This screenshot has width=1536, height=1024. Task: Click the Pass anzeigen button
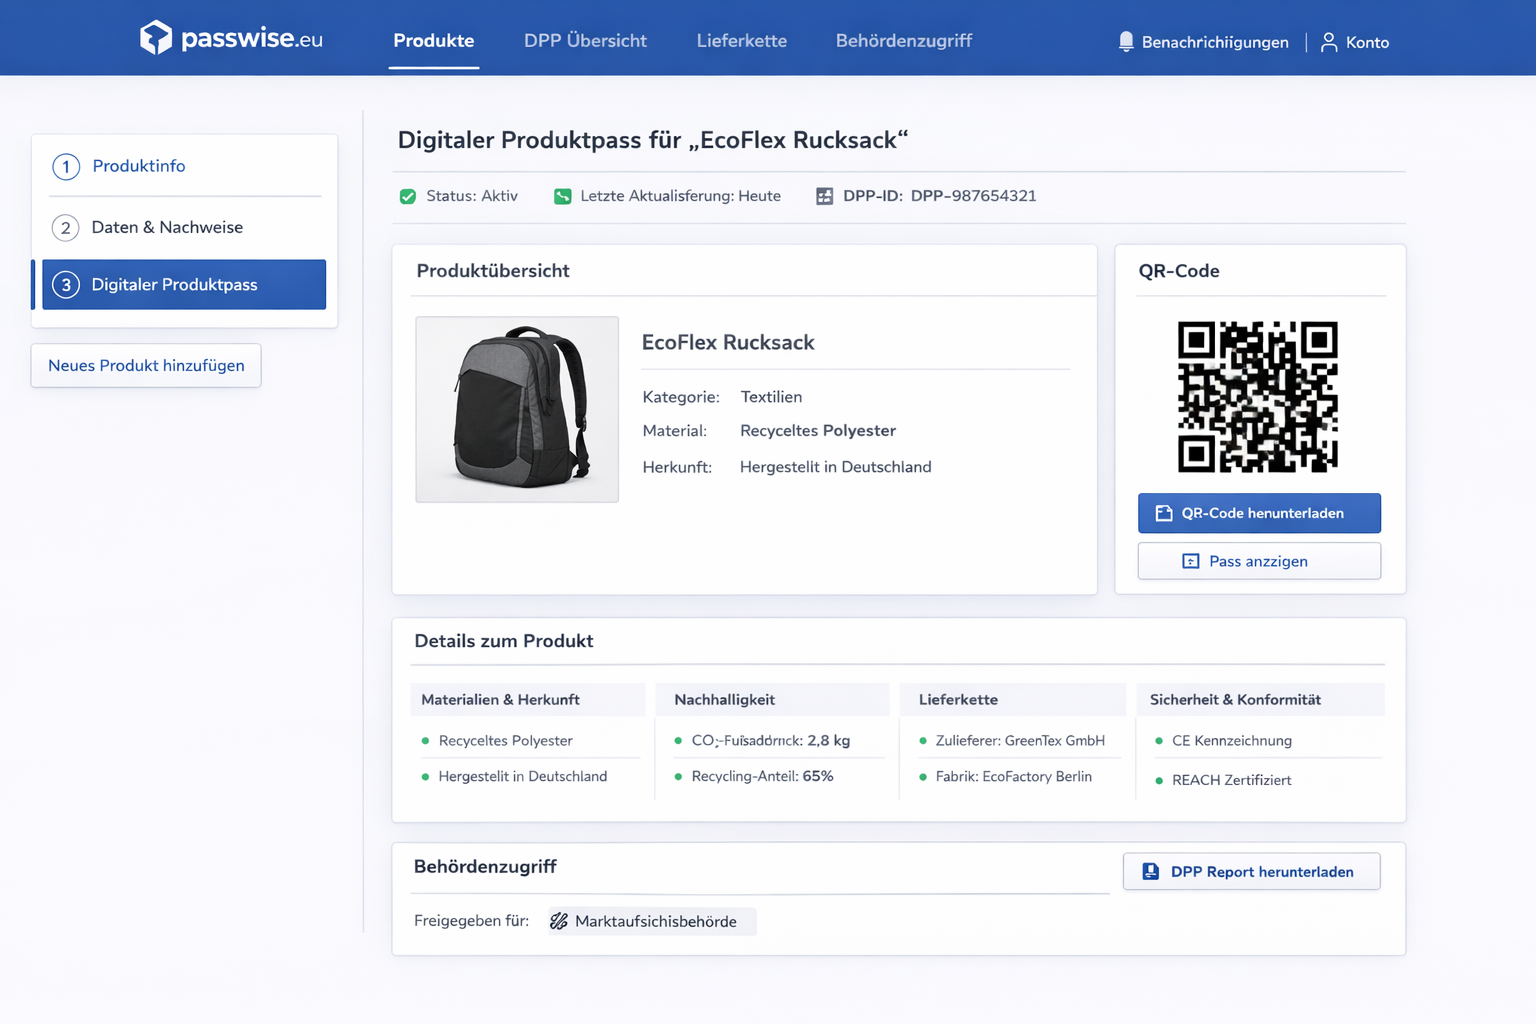(x=1259, y=561)
